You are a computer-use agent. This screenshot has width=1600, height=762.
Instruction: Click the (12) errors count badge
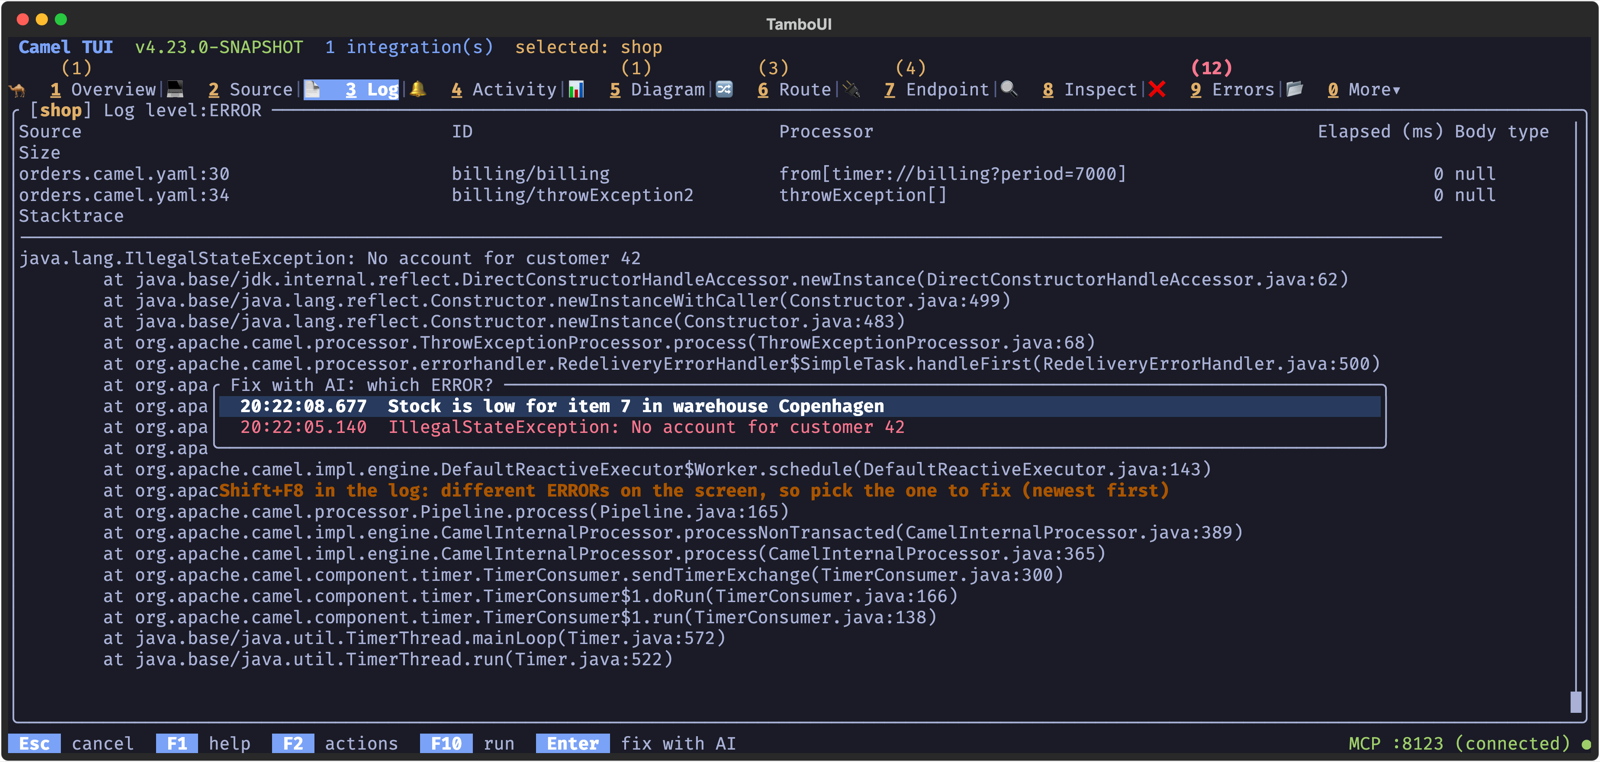coord(1211,68)
